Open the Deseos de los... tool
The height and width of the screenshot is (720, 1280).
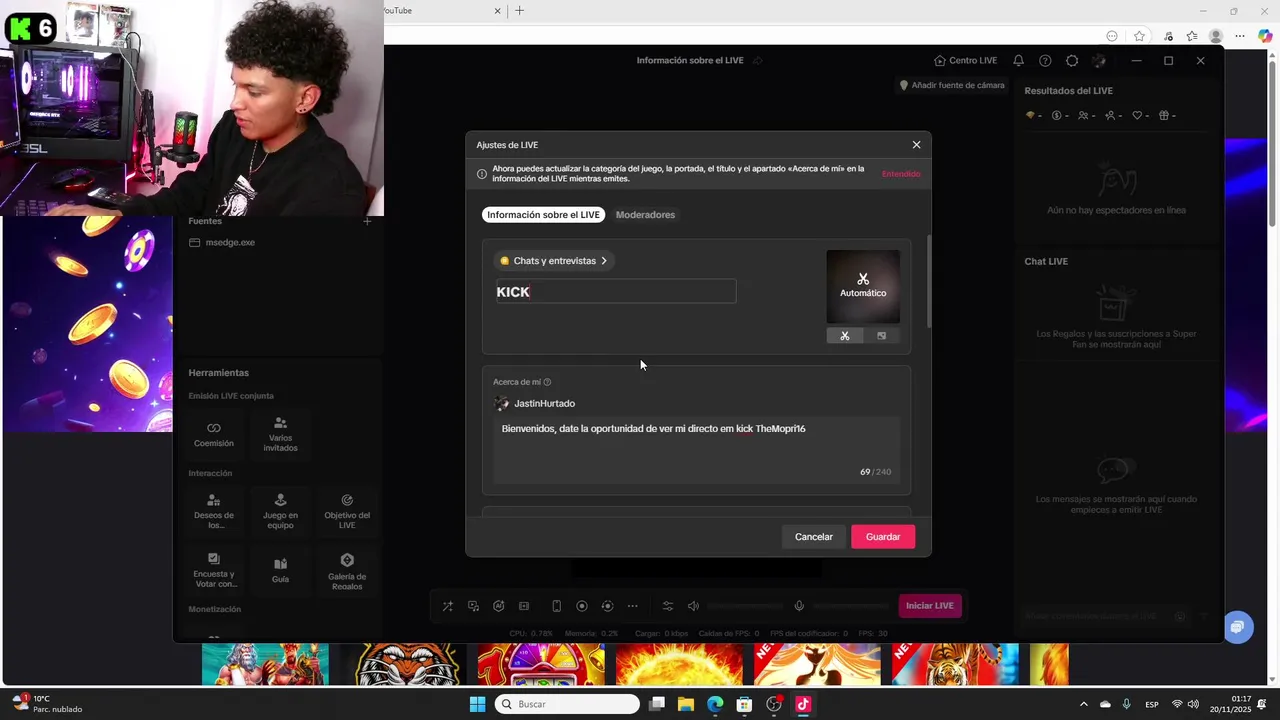(x=214, y=511)
